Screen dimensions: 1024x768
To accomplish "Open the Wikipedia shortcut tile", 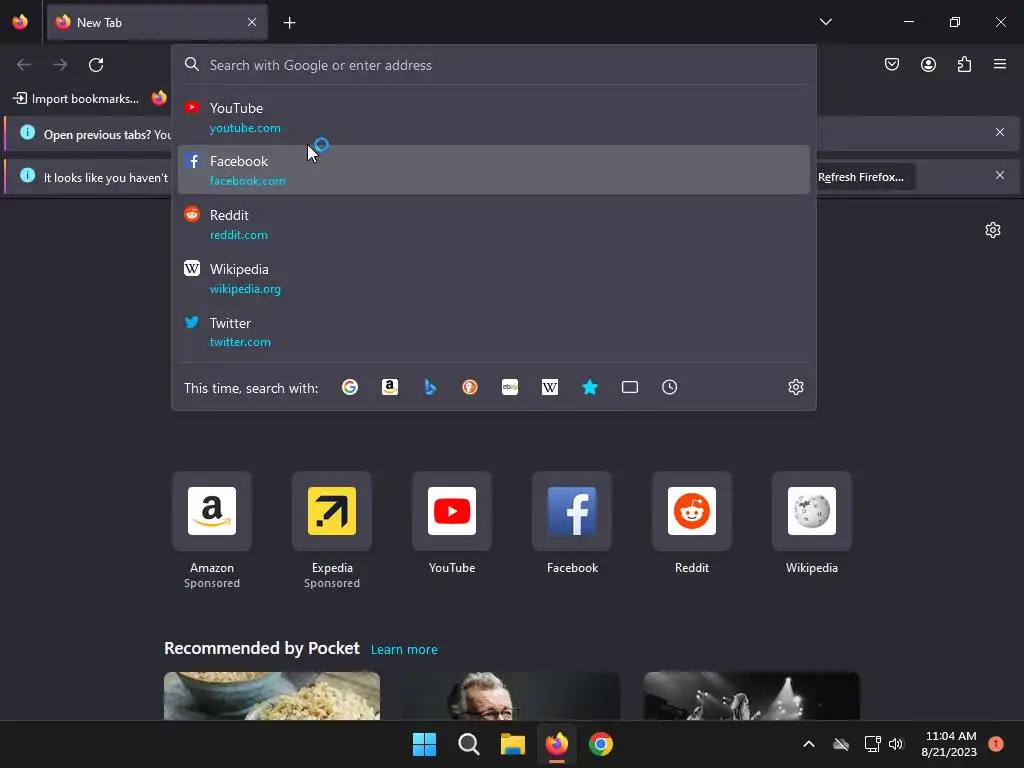I will [812, 511].
